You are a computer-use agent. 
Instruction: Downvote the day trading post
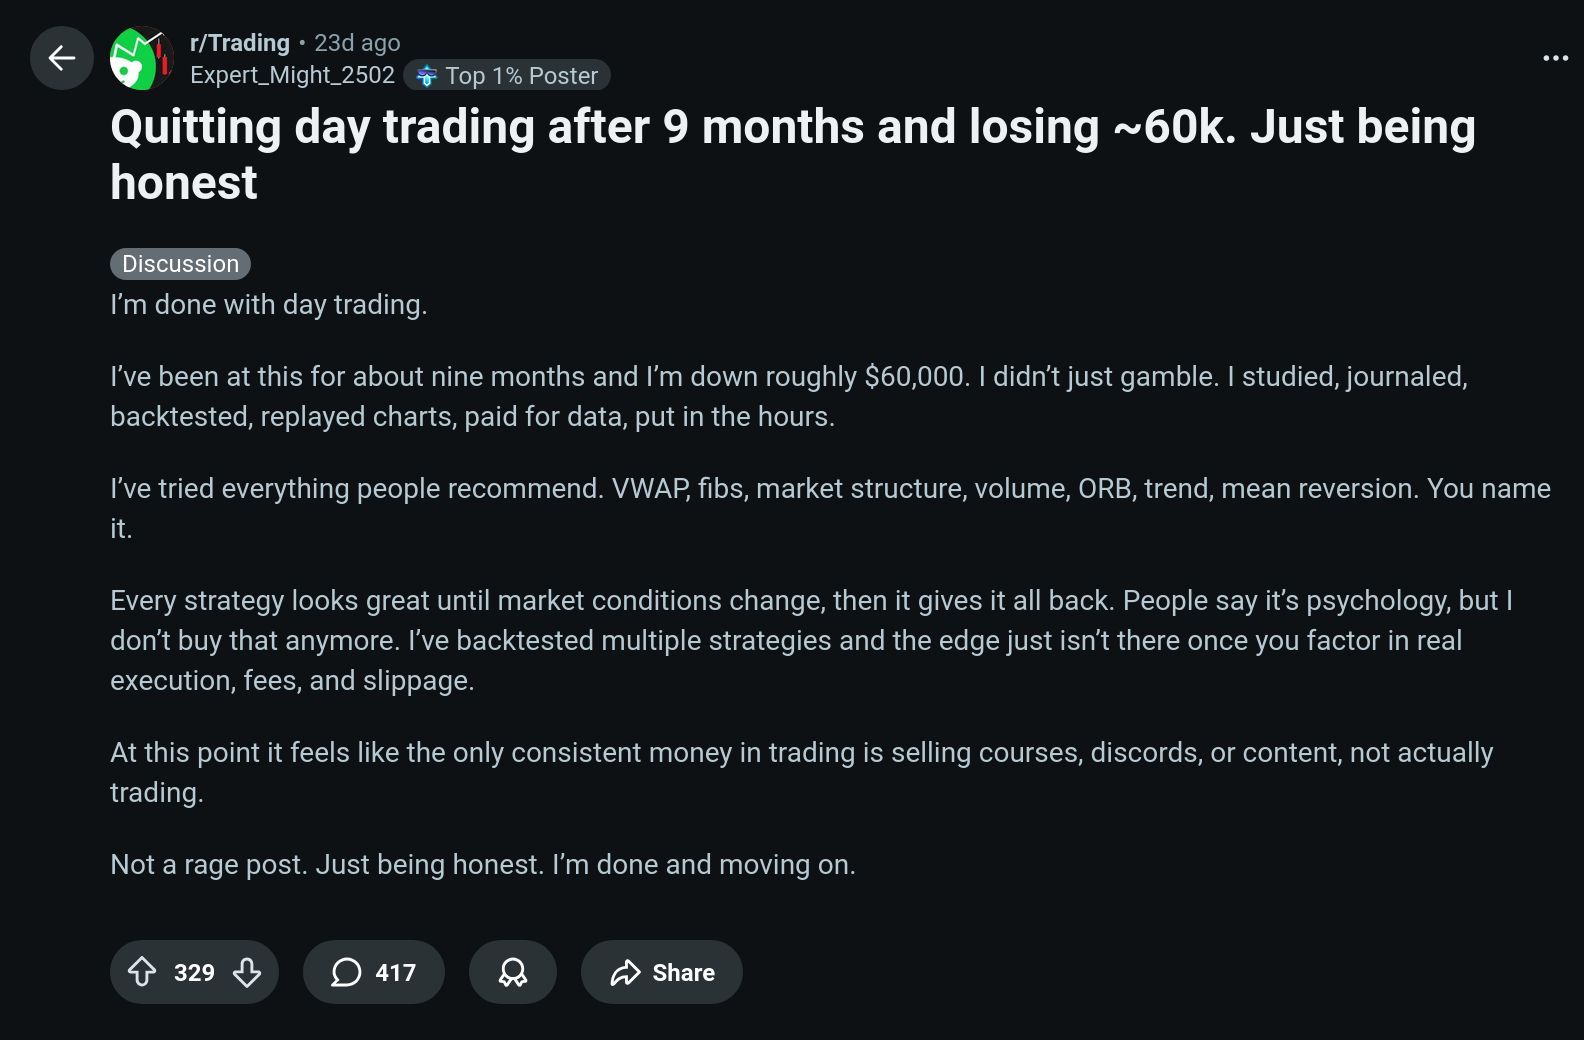coord(247,972)
